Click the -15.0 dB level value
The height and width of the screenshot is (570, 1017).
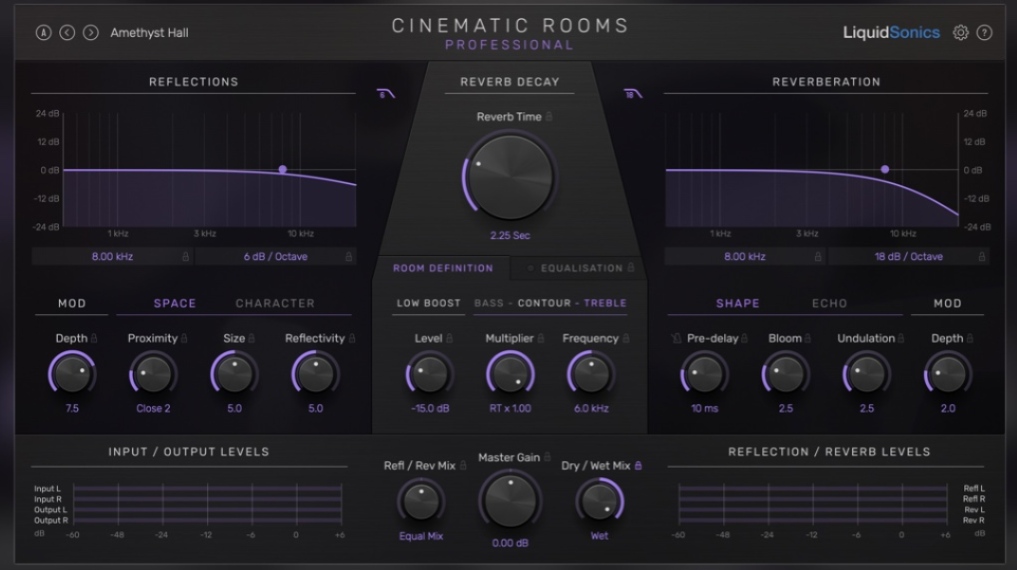tap(429, 409)
